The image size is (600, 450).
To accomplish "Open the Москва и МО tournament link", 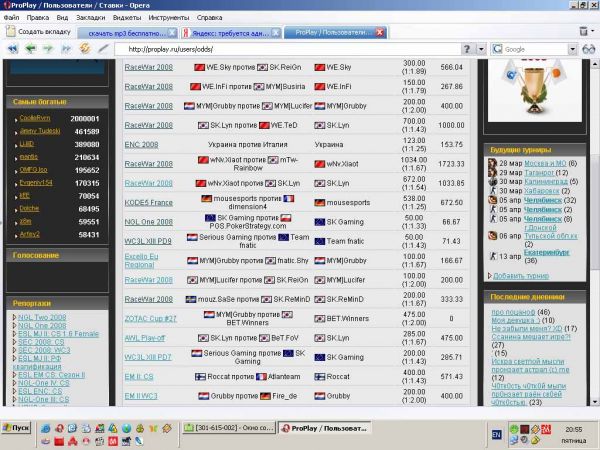I will click(x=545, y=163).
